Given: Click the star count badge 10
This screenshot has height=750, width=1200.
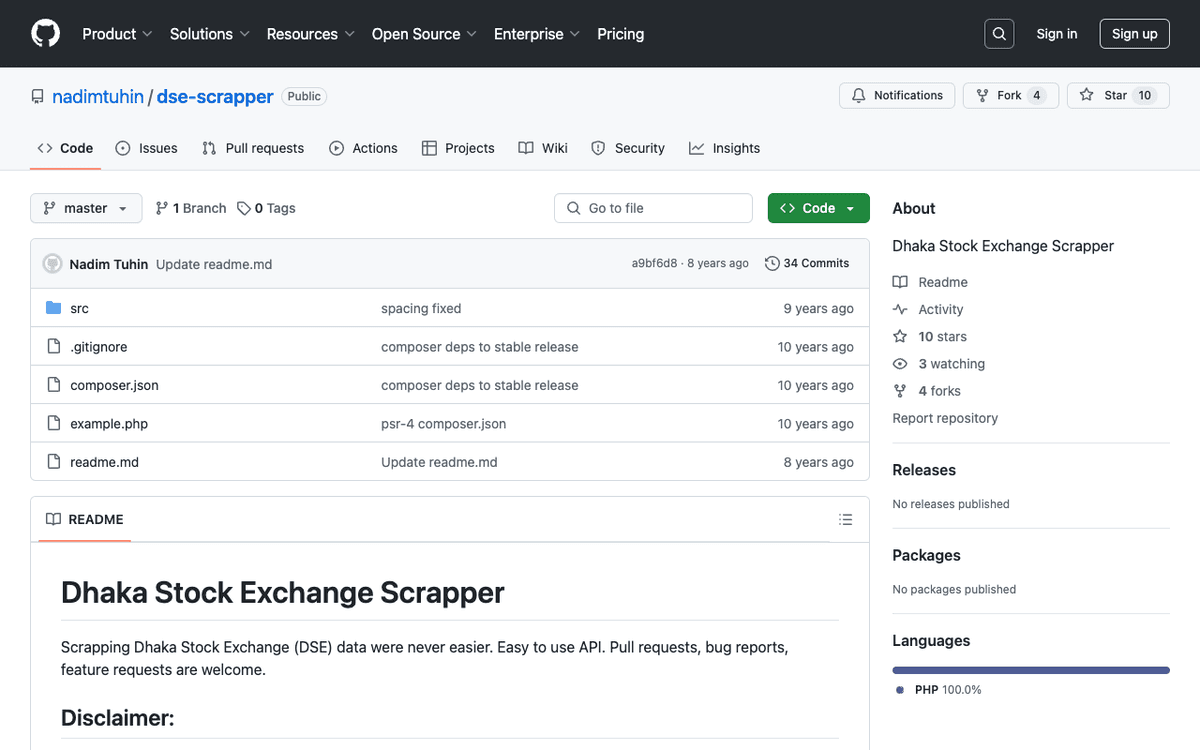Looking at the screenshot, I should coord(1145,95).
